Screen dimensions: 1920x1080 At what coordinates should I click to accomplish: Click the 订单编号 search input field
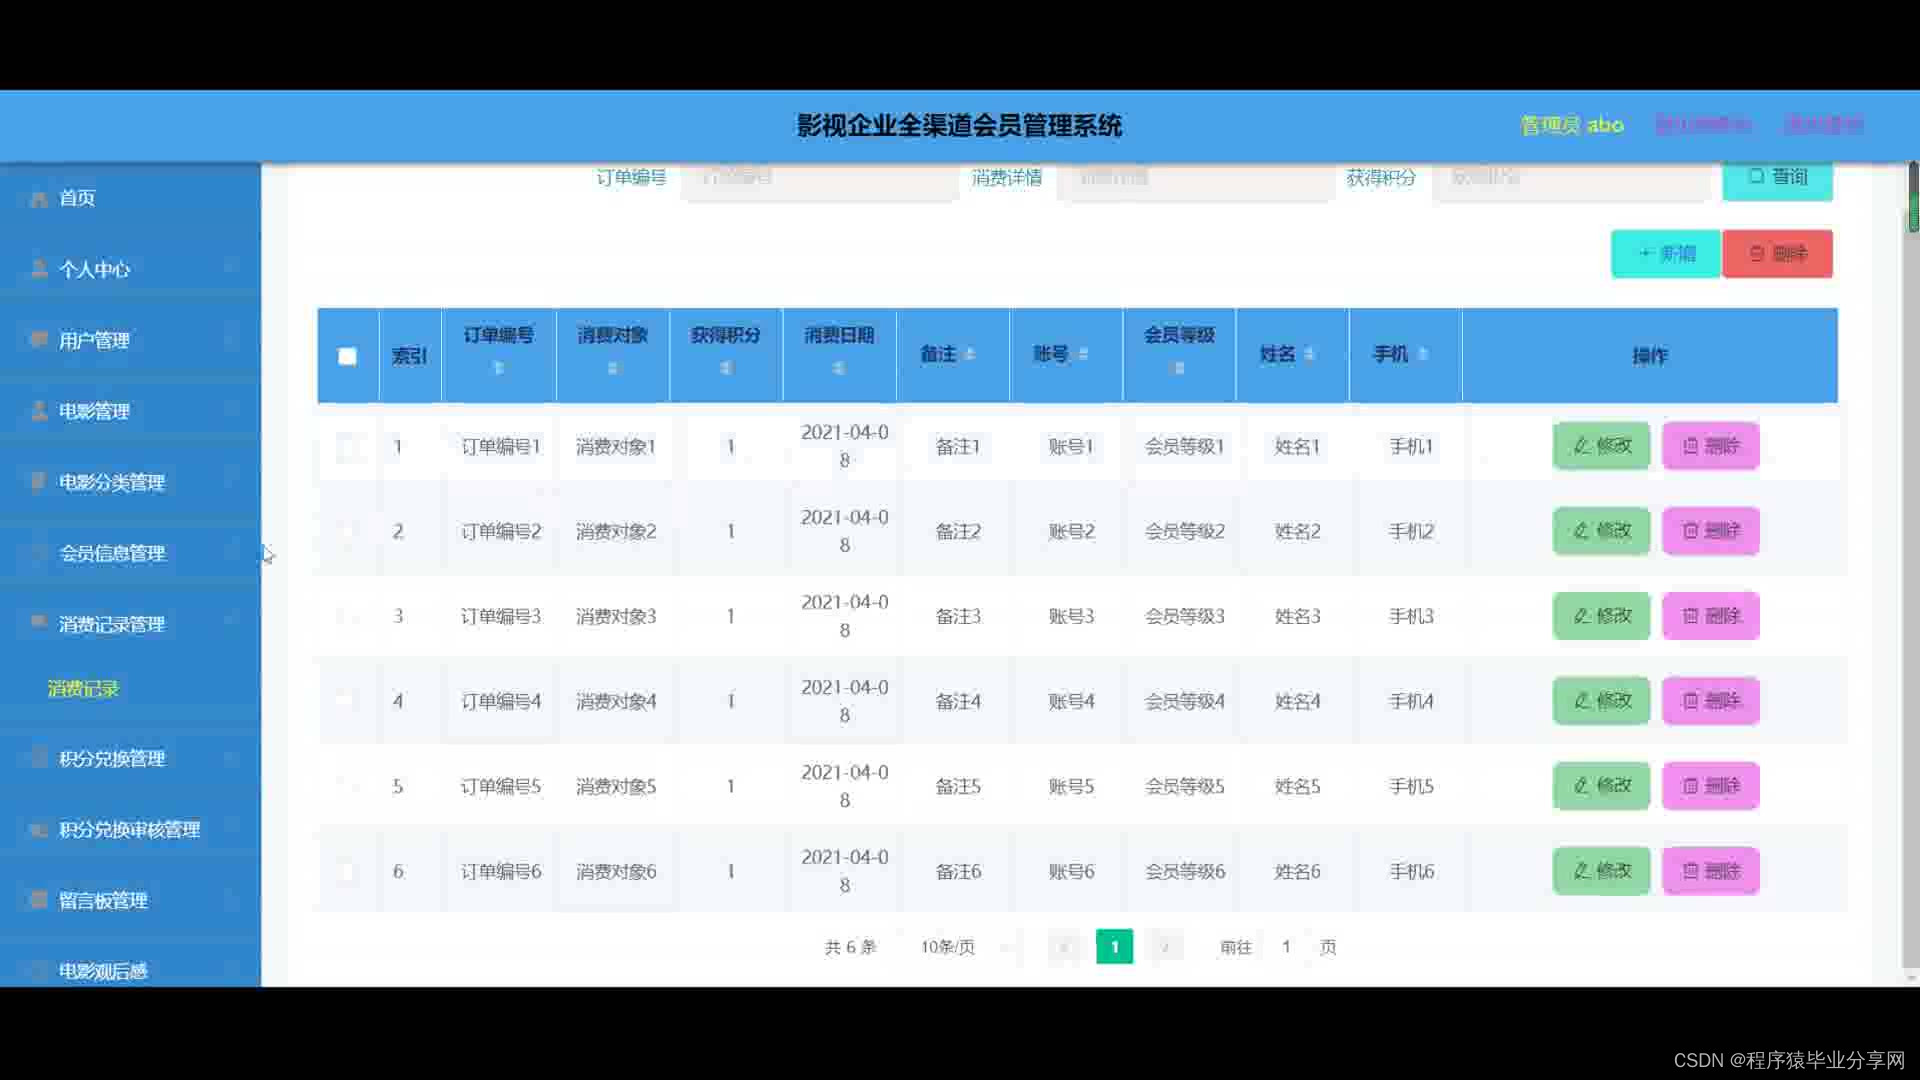coord(820,178)
